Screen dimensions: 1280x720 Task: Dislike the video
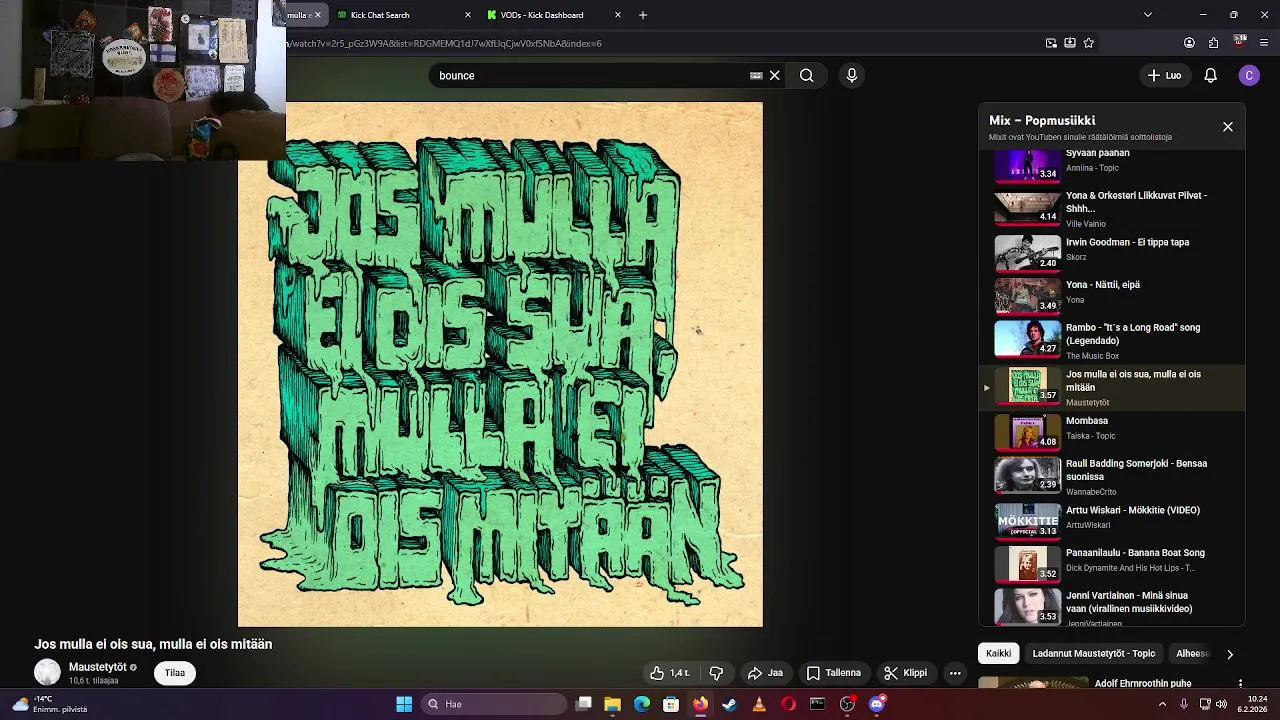pyautogui.click(x=716, y=673)
